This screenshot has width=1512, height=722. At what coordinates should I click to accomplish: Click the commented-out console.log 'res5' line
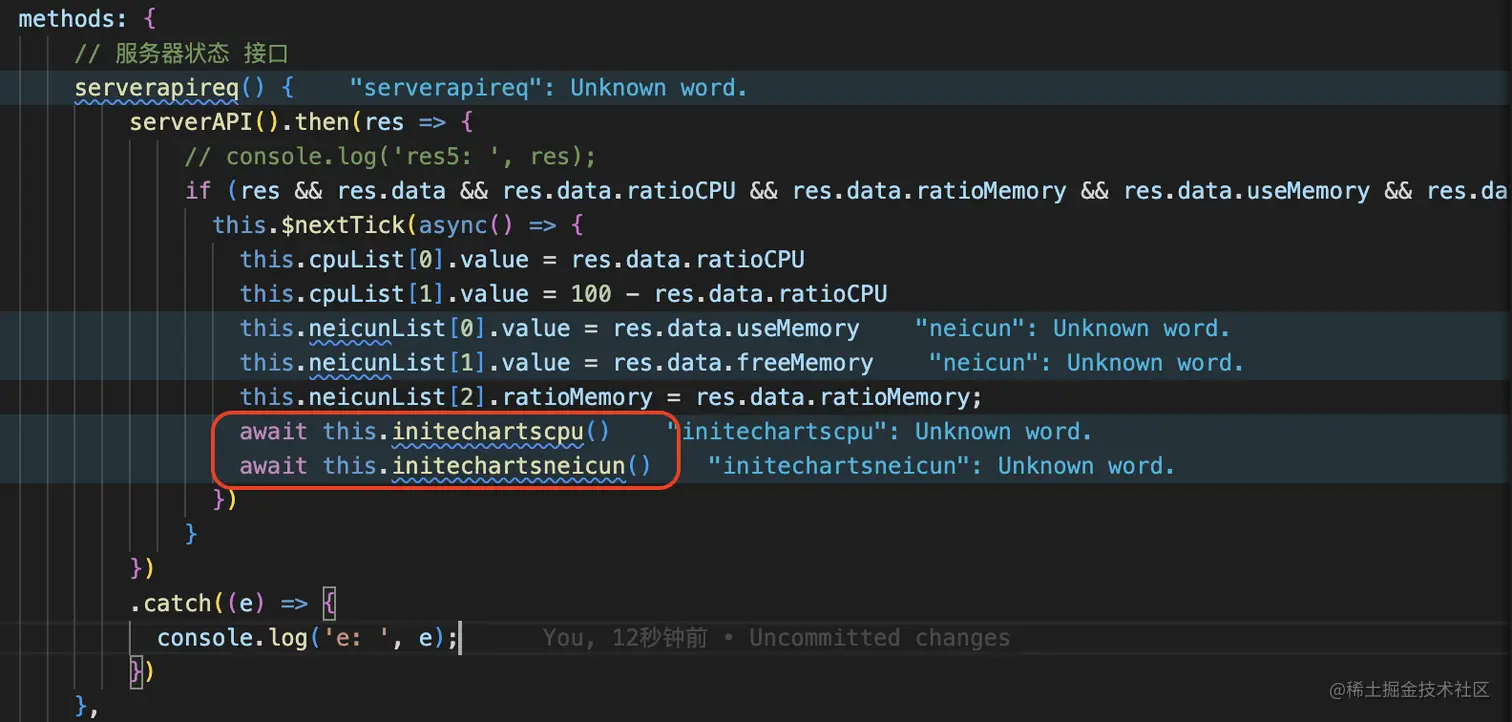pos(390,157)
